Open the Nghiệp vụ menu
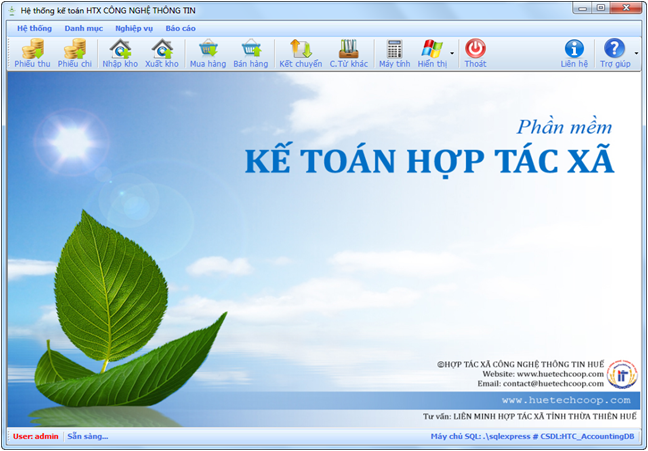Image resolution: width=648 pixels, height=451 pixels. tap(134, 29)
